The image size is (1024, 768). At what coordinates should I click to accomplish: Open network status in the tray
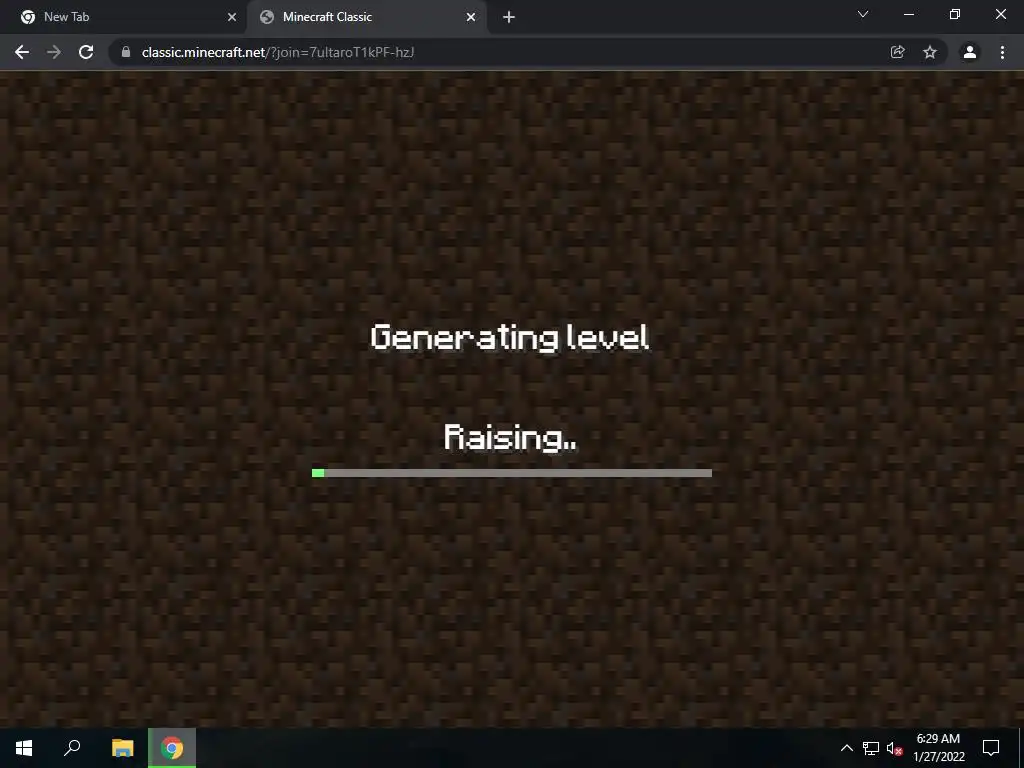(871, 748)
